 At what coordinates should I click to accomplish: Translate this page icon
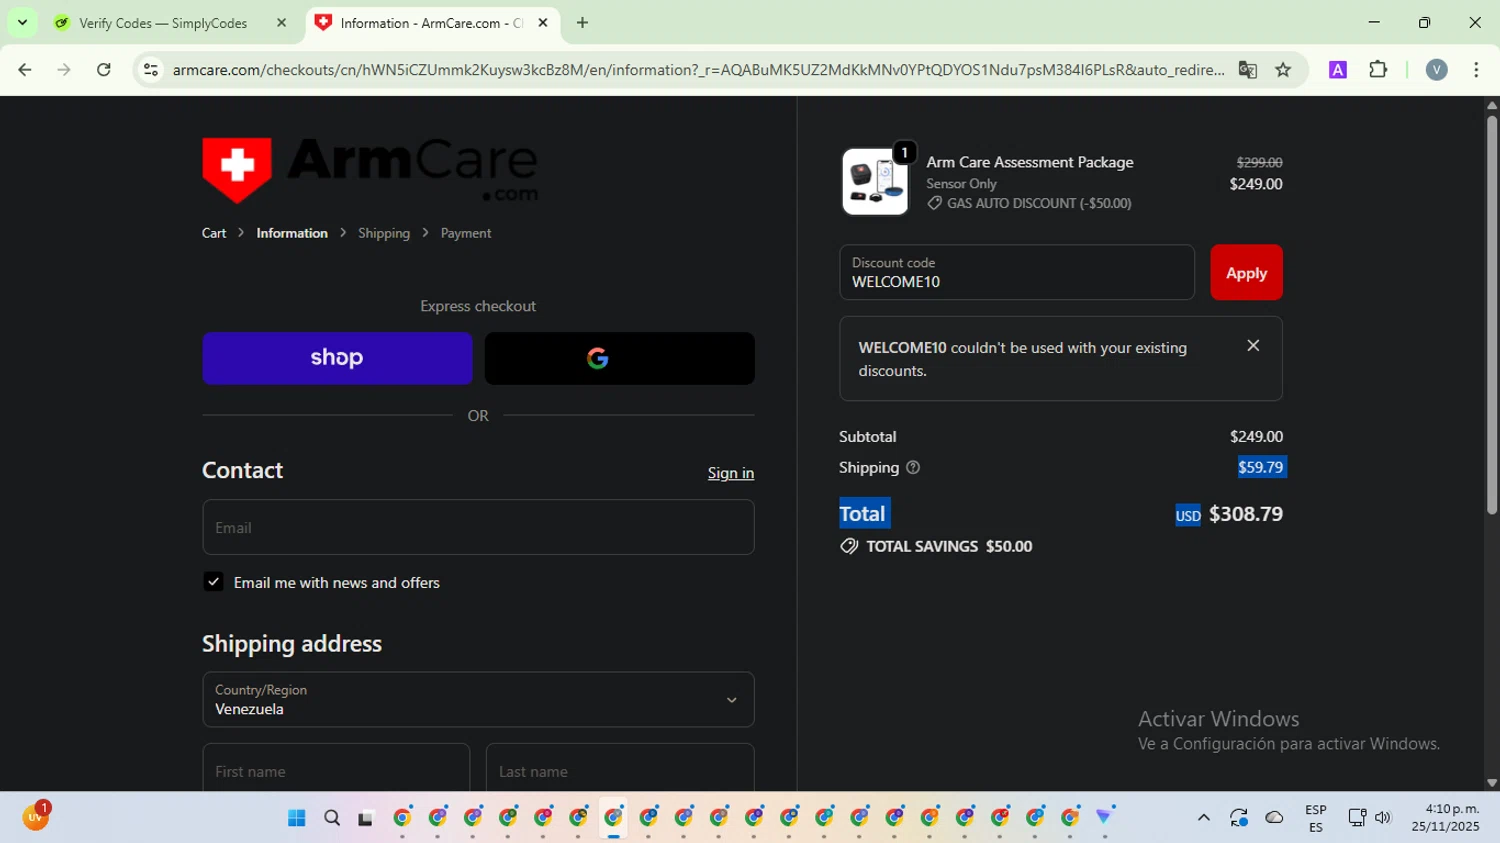(x=1248, y=70)
